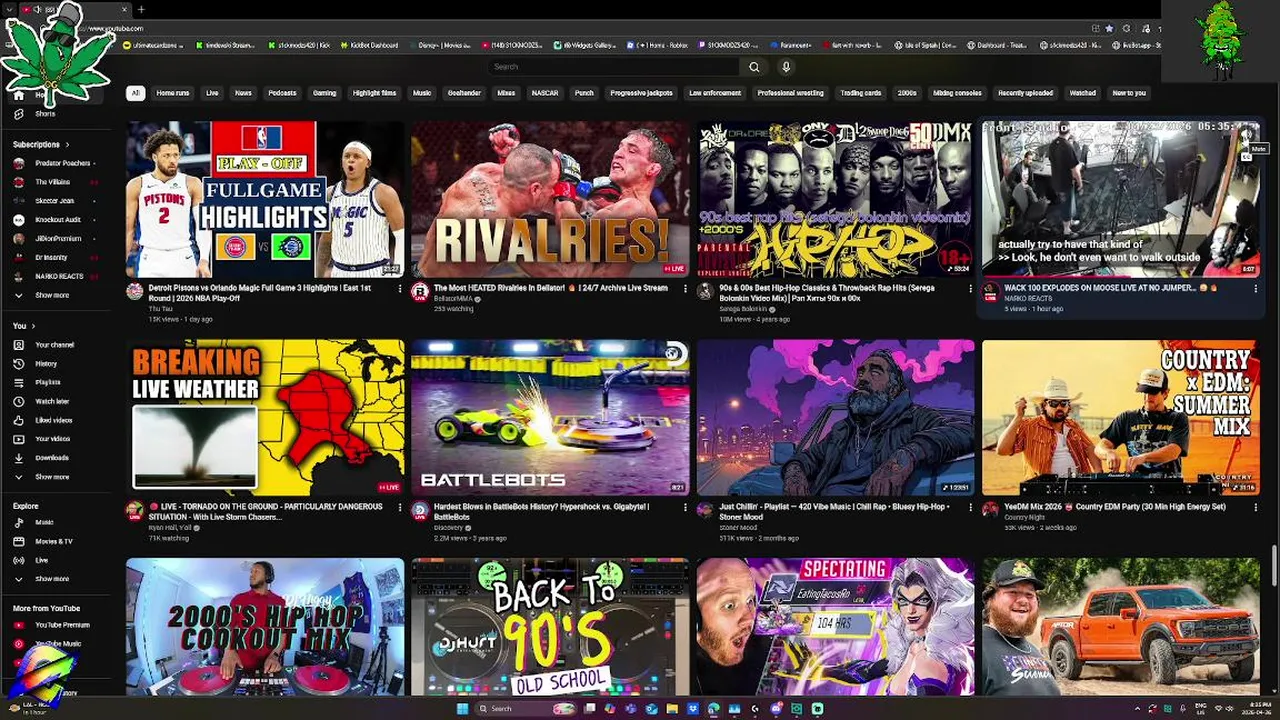Open more options for the WACK 100 video
Viewport: 1280px width, 720px height.
coord(1256,289)
